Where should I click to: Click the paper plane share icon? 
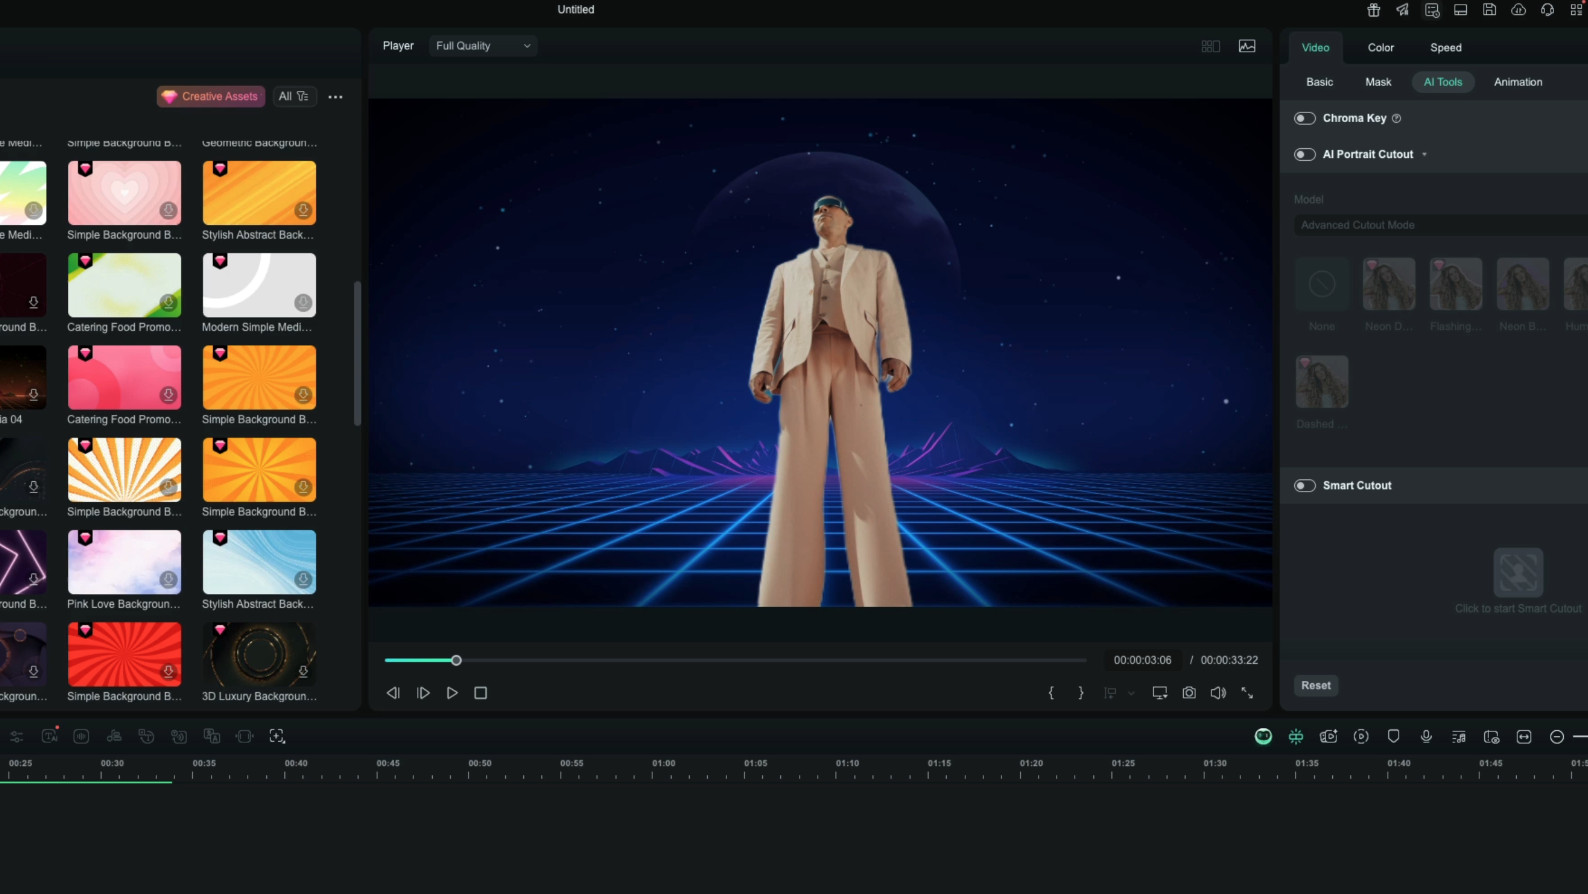click(x=1403, y=10)
